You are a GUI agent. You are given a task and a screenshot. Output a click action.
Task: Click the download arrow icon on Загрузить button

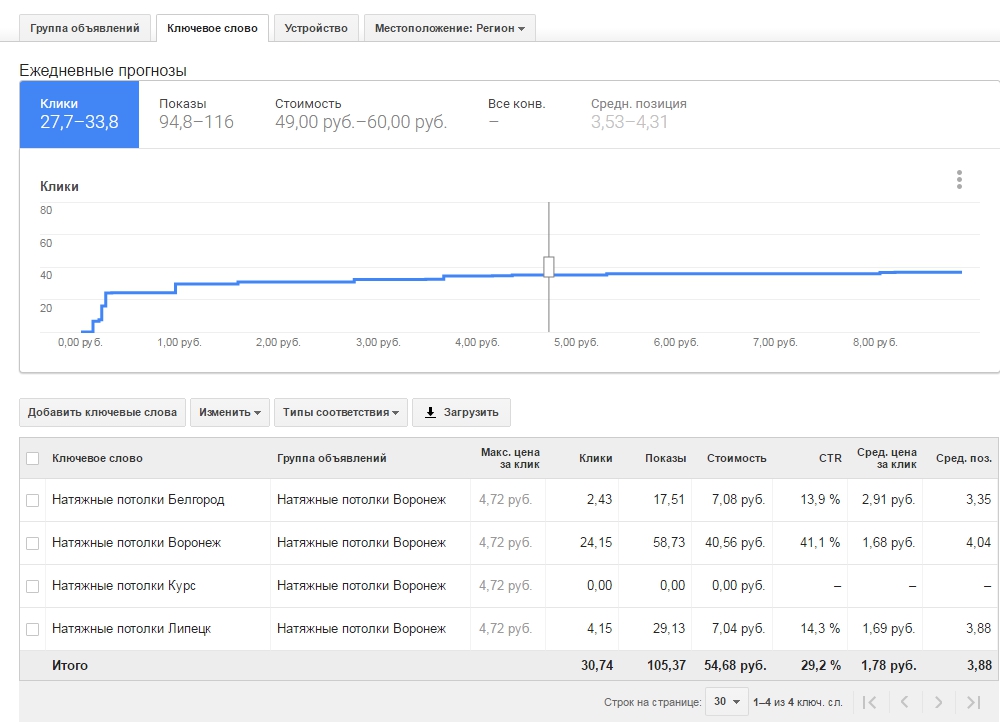click(430, 412)
